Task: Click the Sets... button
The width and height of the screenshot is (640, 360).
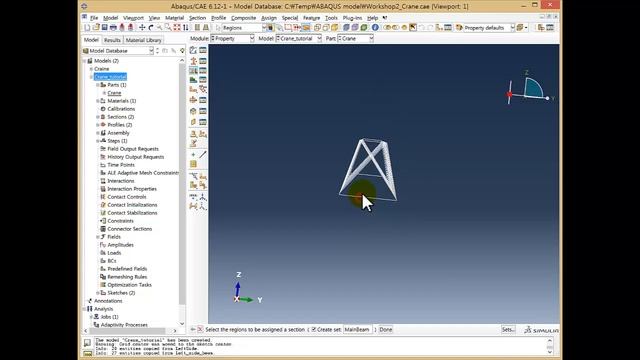Action: coord(508,329)
